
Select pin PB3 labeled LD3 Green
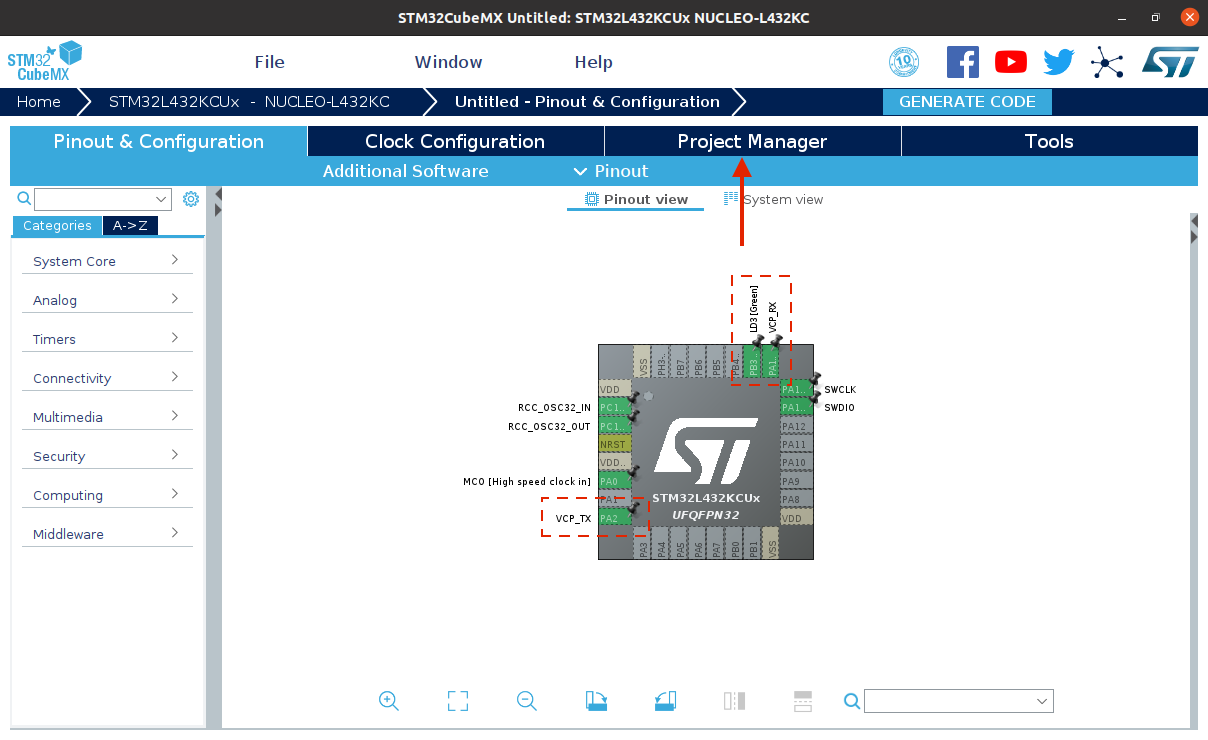coord(755,362)
